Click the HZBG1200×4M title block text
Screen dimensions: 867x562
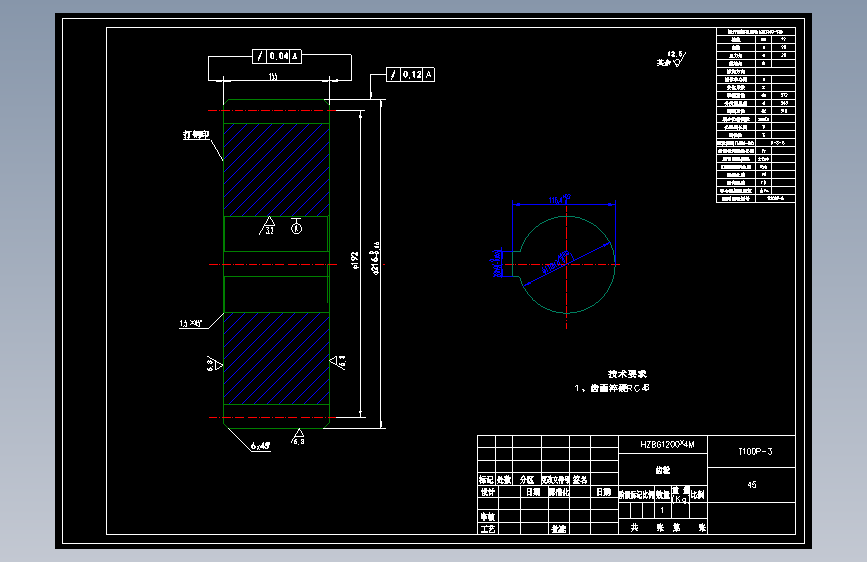pos(667,444)
